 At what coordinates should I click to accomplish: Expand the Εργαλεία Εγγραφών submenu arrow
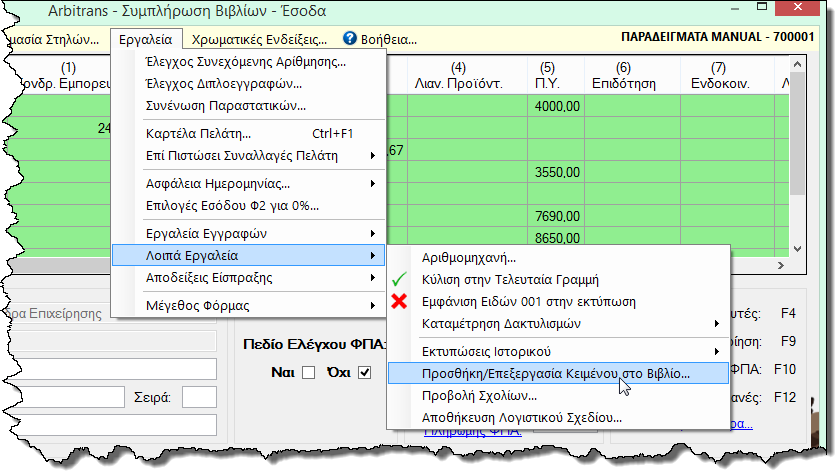tap(373, 233)
